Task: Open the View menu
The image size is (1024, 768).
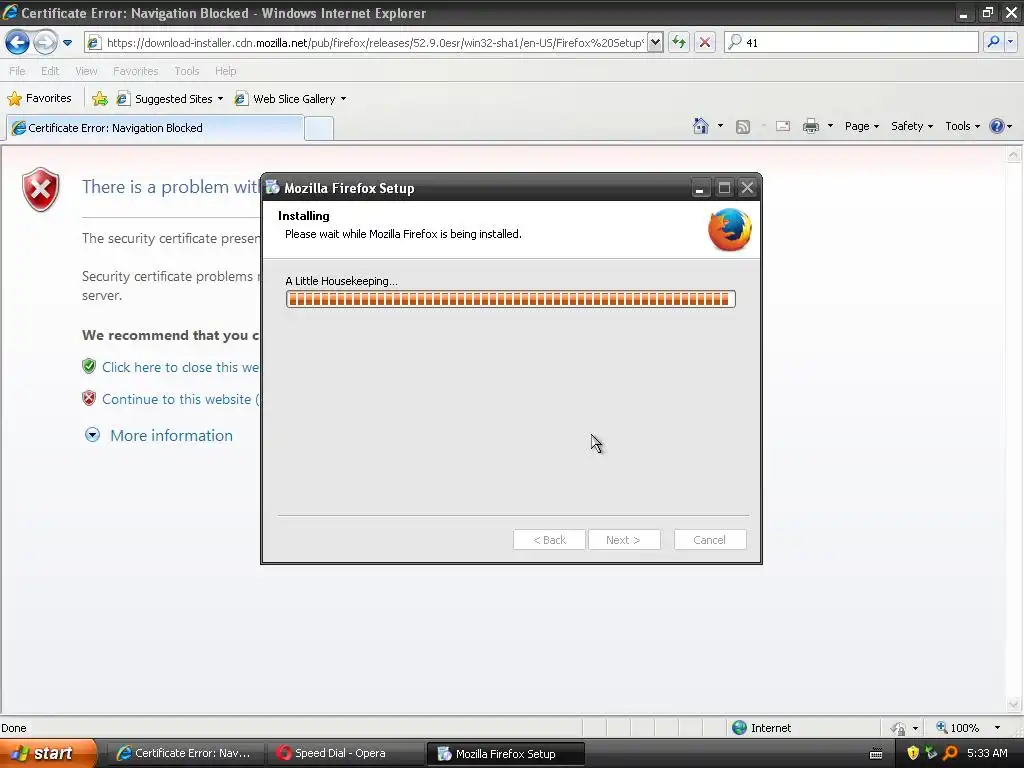Action: [x=86, y=71]
